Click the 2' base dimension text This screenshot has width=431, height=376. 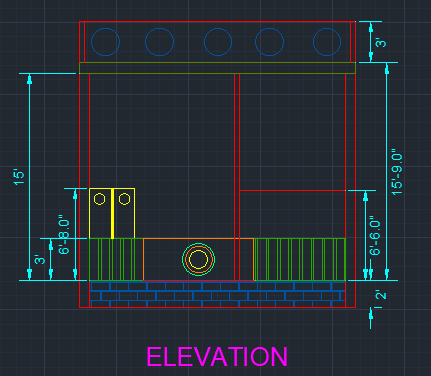(381, 295)
